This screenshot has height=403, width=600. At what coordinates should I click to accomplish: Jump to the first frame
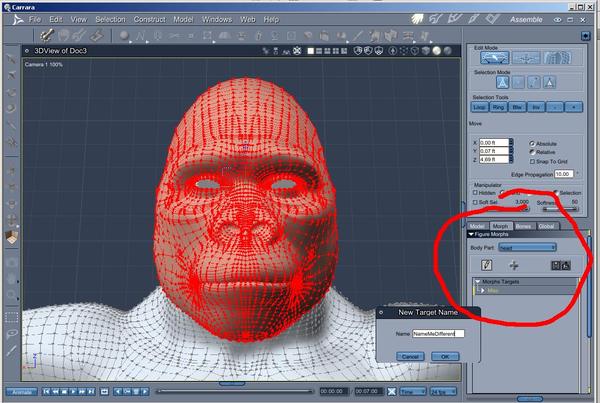click(46, 392)
